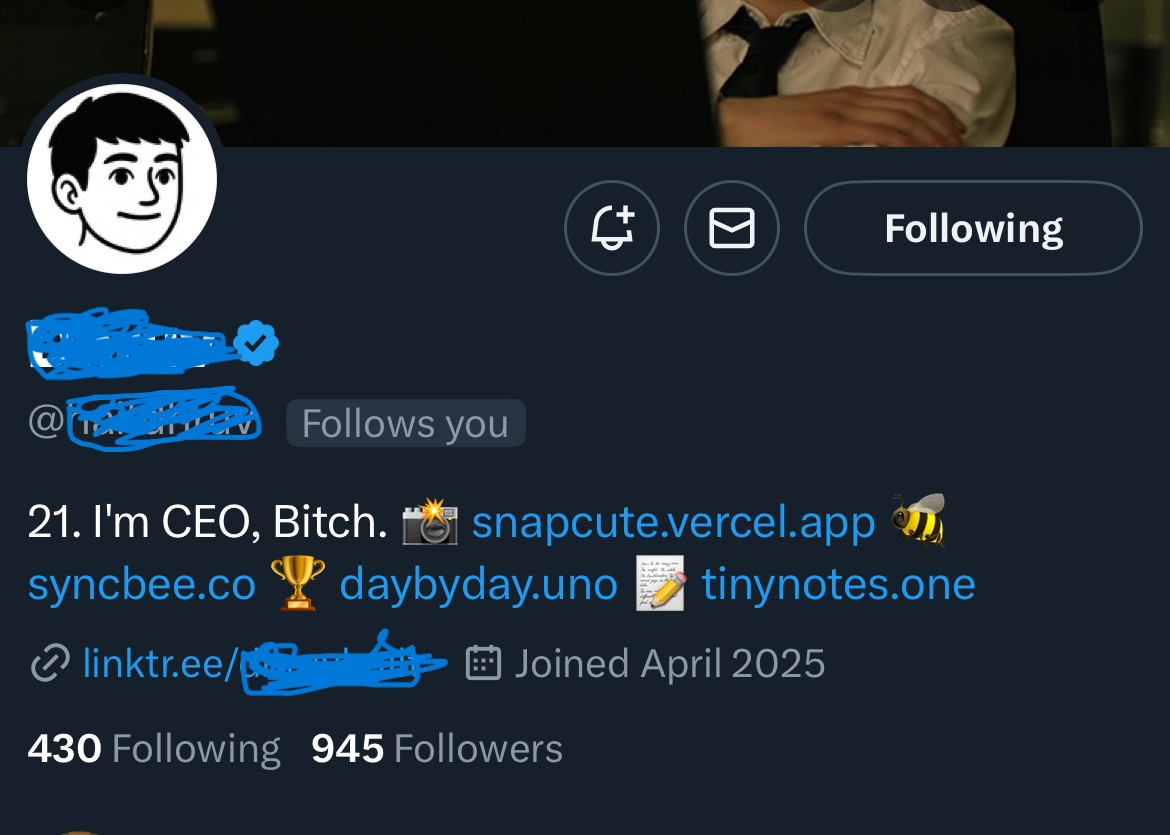1170x835 pixels.
Task: Click the camera emoji in the bio
Action: tap(430, 523)
